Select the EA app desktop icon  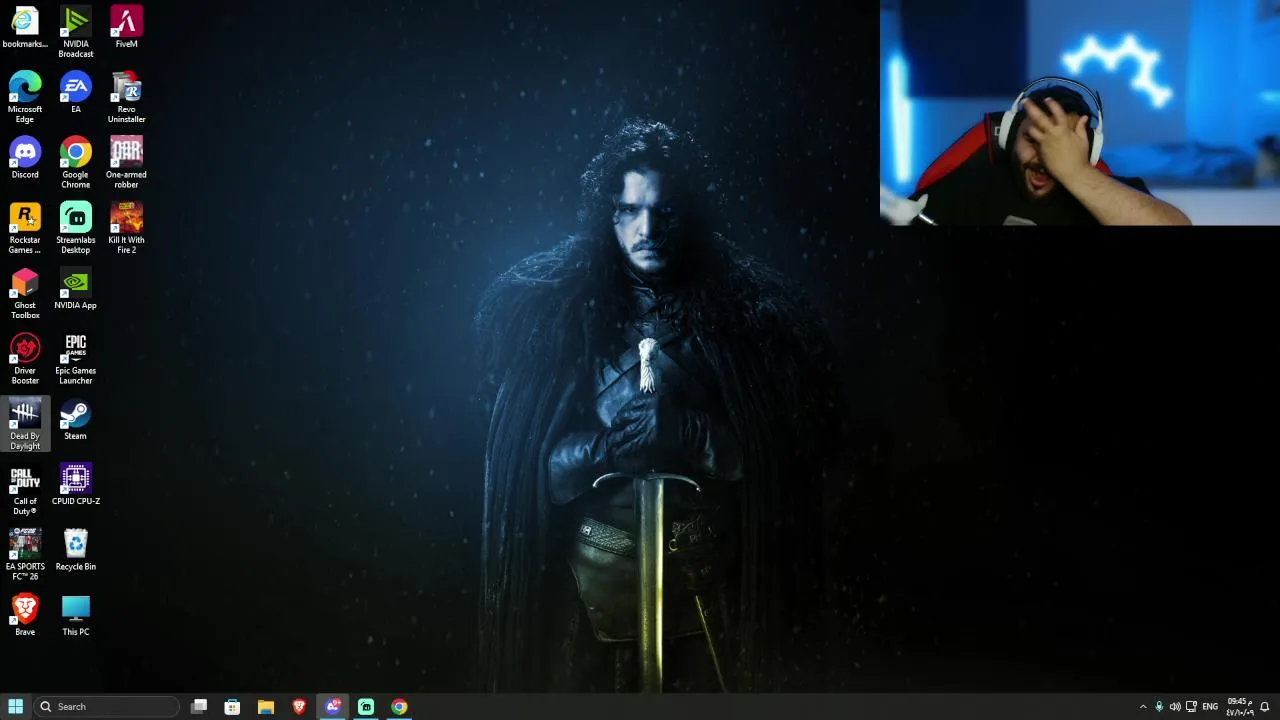click(x=75, y=93)
